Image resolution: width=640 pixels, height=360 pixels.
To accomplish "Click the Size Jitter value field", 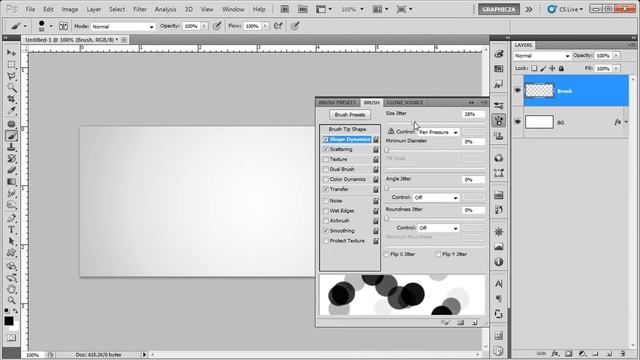I will point(473,114).
